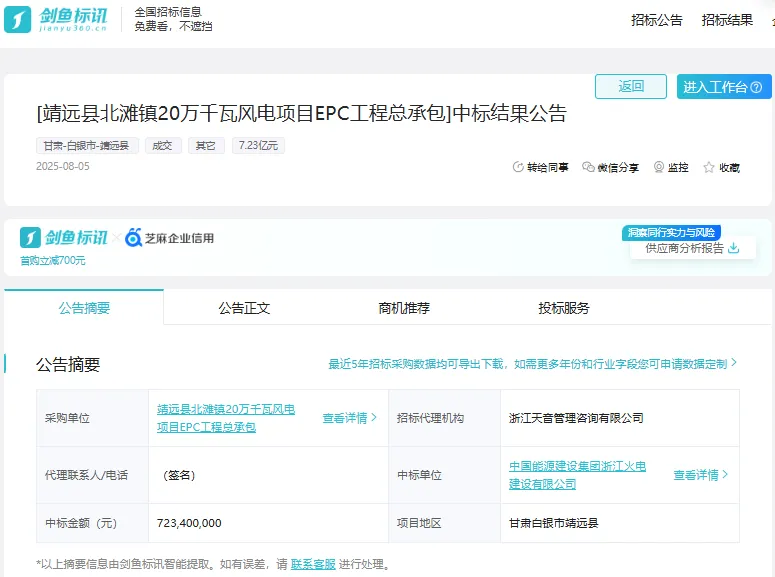Click the 剑鱼标讯 logo in header
The image size is (775, 577).
coord(60,19)
